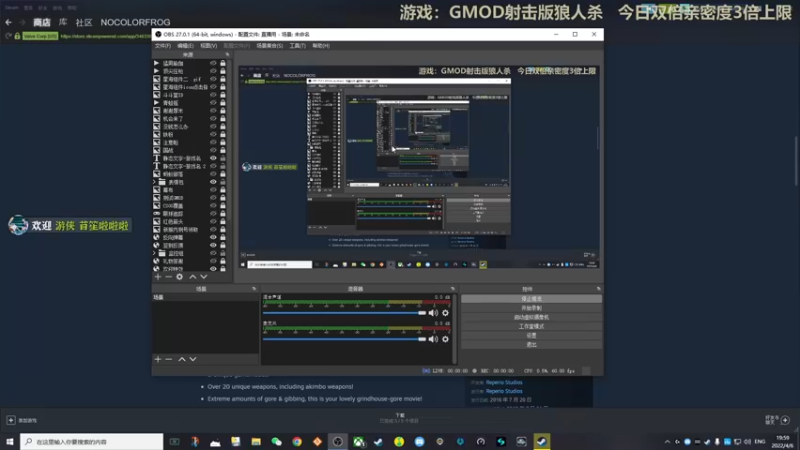
Task: Click the 开始录制 button
Action: tap(531, 308)
